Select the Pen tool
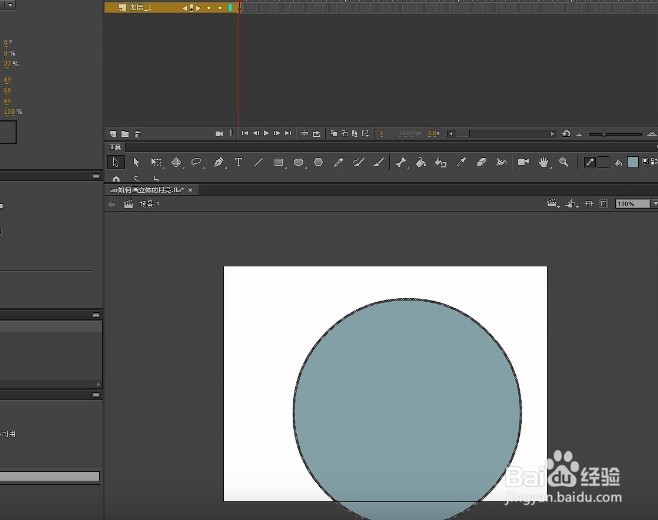This screenshot has width=658, height=520. point(218,162)
